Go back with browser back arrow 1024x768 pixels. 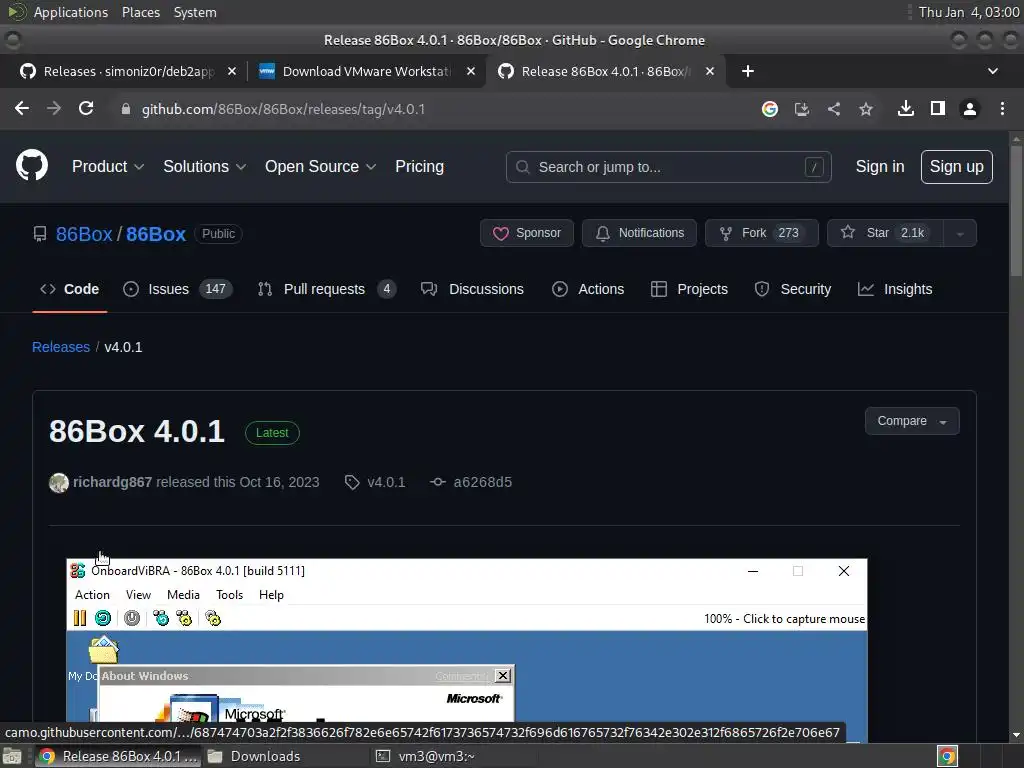22,108
